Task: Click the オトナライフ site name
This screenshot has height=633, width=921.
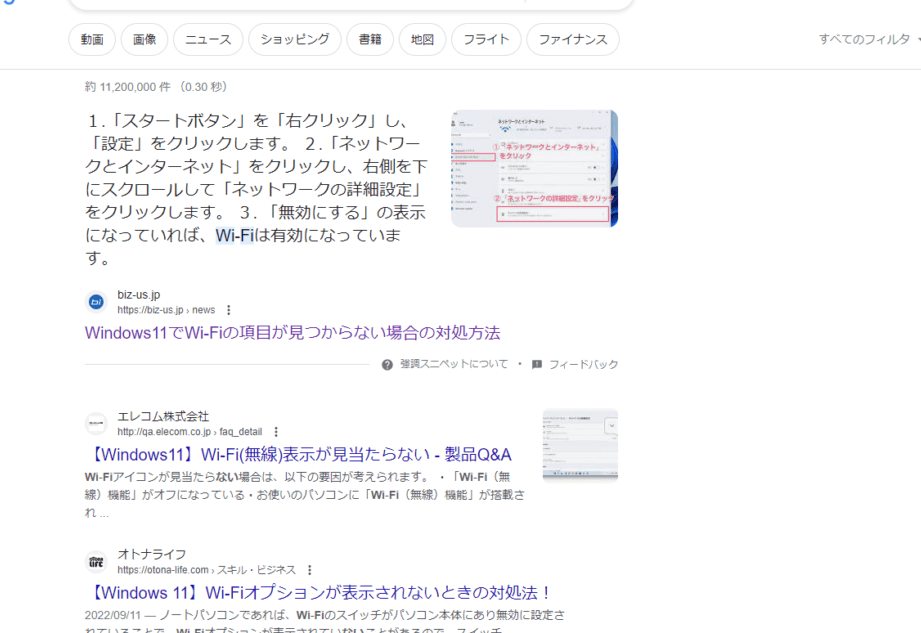Action: pos(152,554)
